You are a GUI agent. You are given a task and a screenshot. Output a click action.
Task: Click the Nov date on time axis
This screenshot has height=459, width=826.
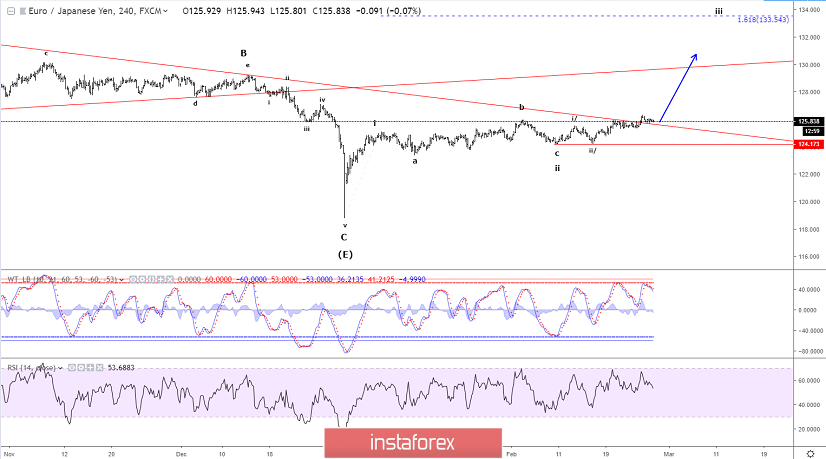[9, 453]
